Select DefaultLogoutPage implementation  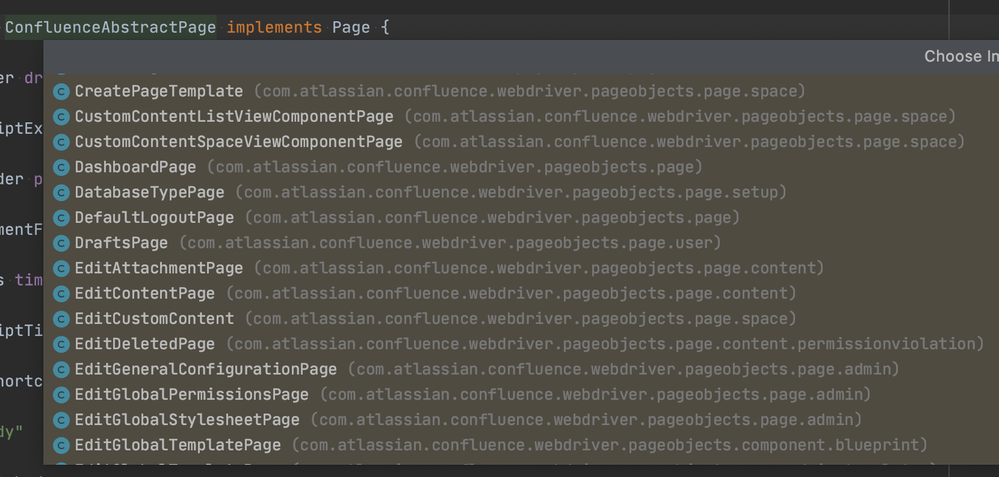(521, 218)
